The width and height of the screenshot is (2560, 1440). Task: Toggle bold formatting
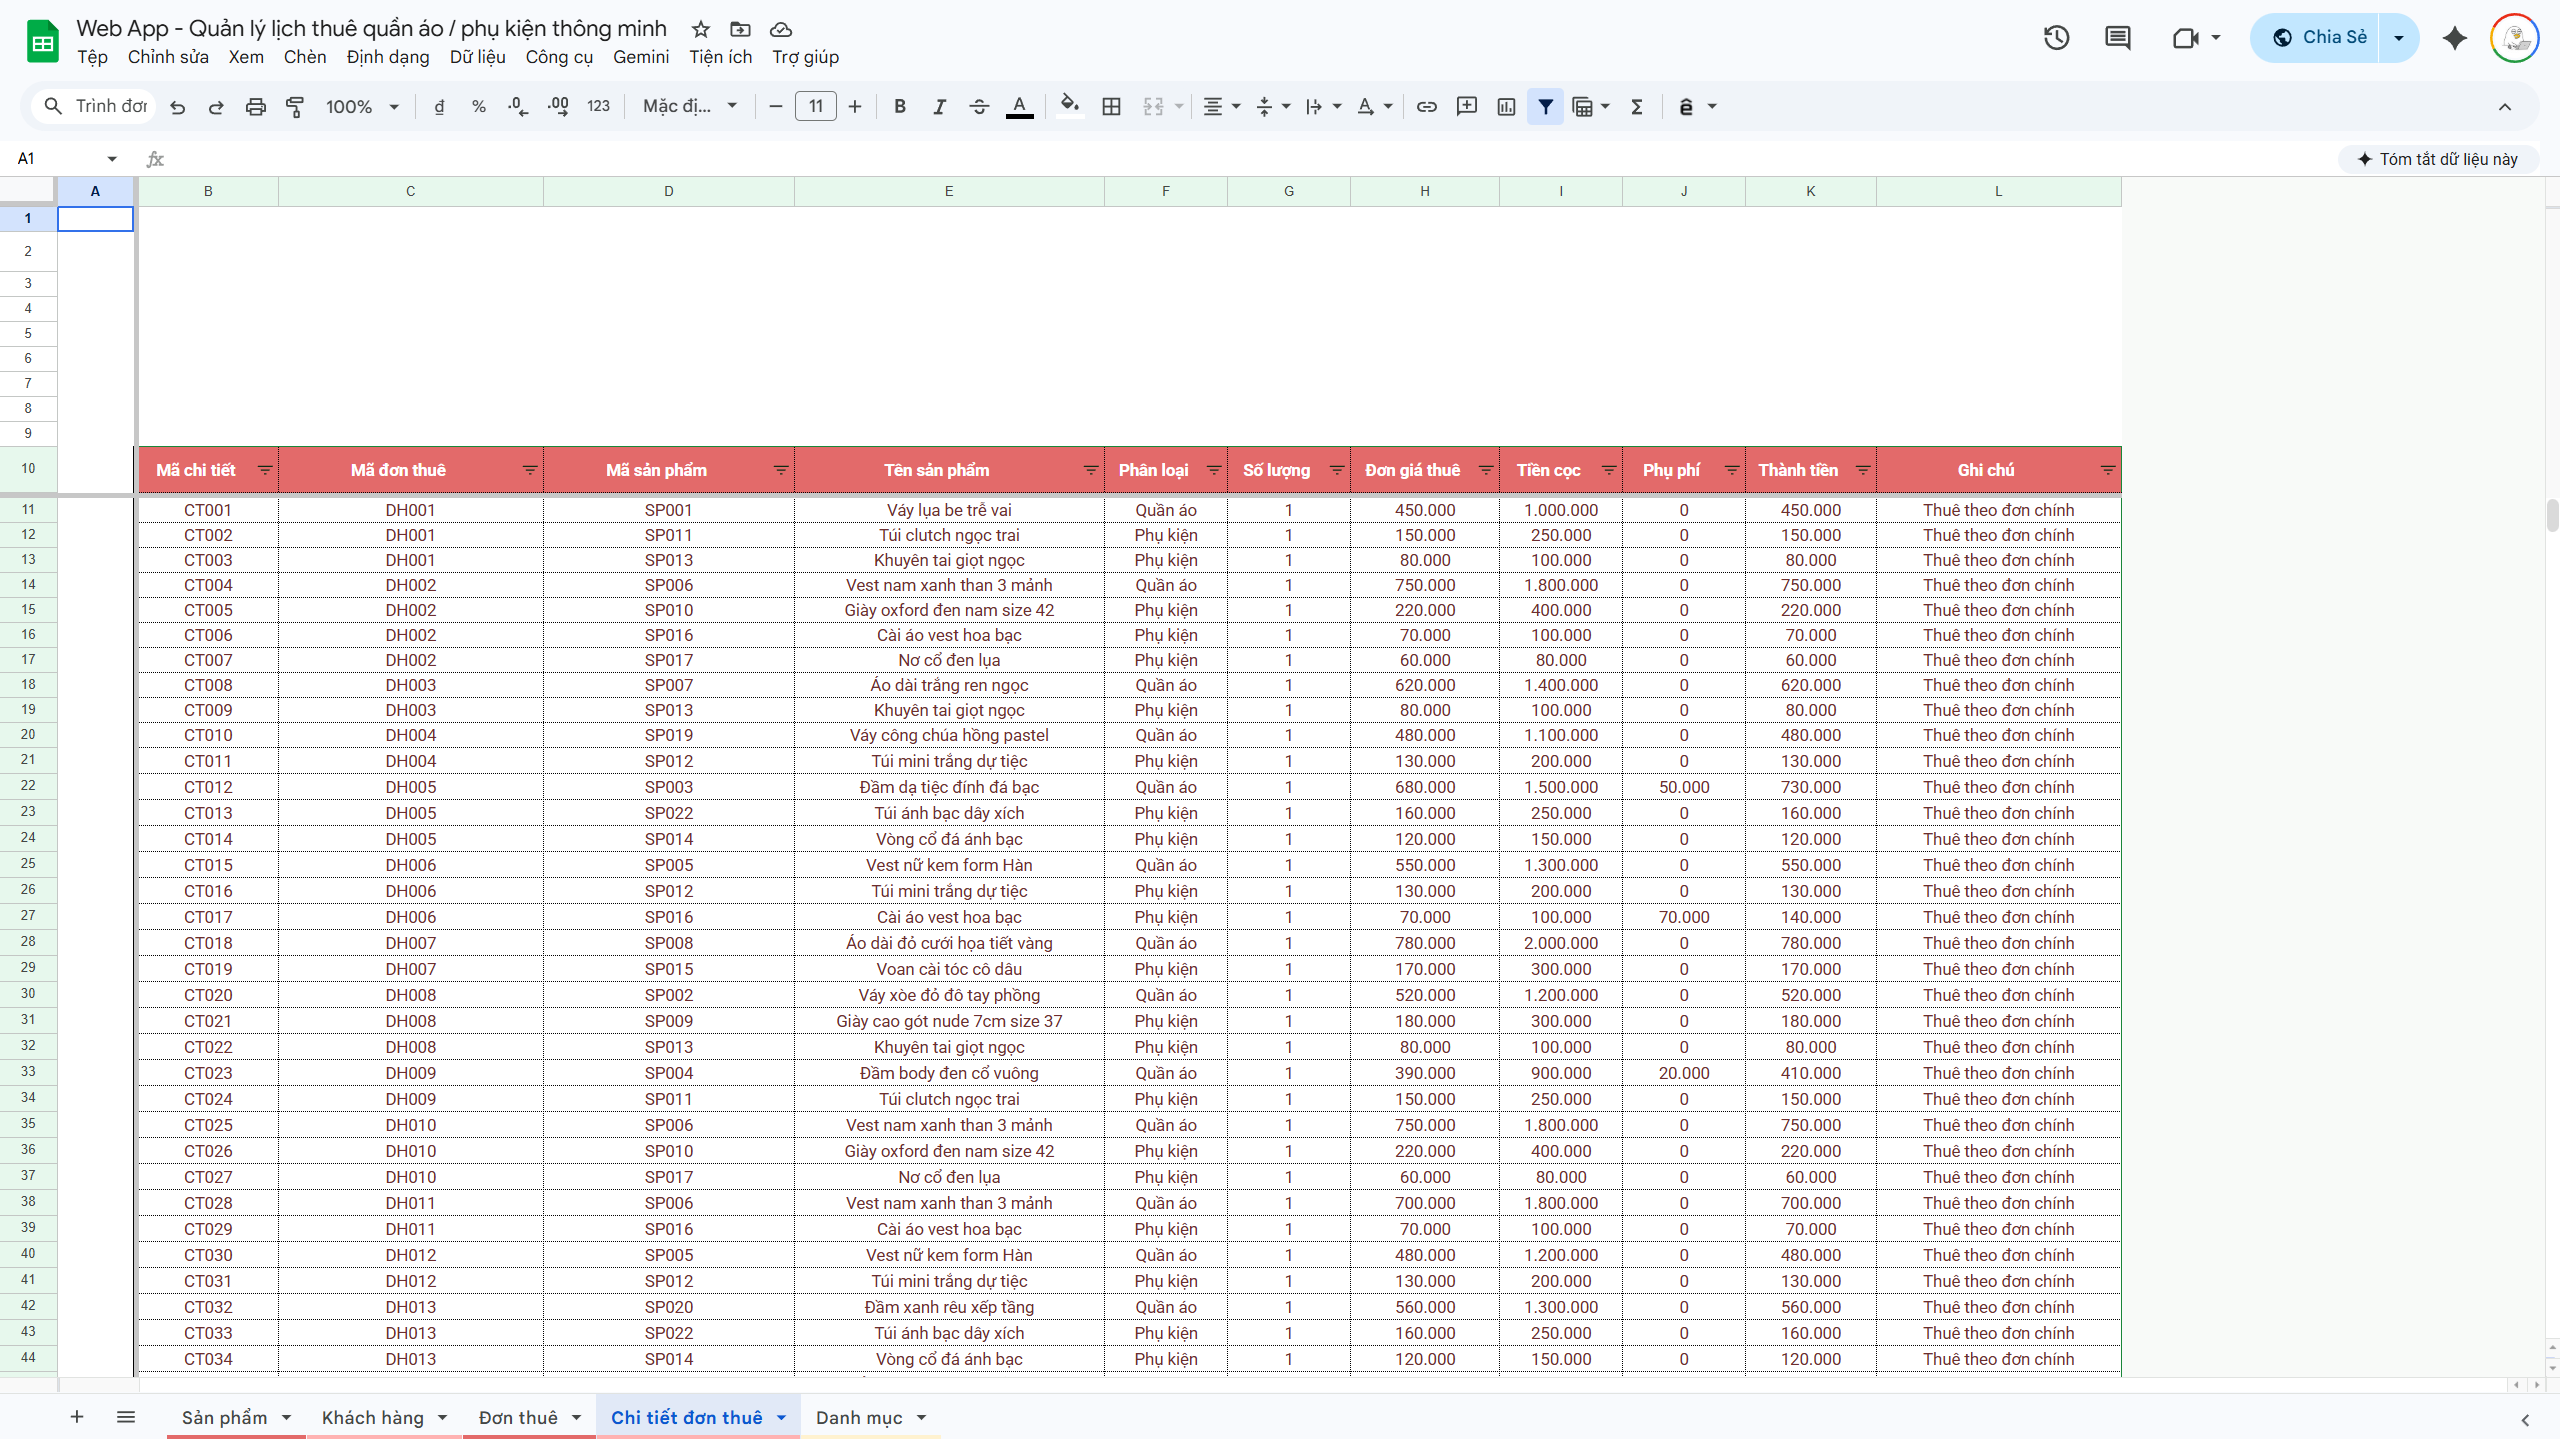900,107
